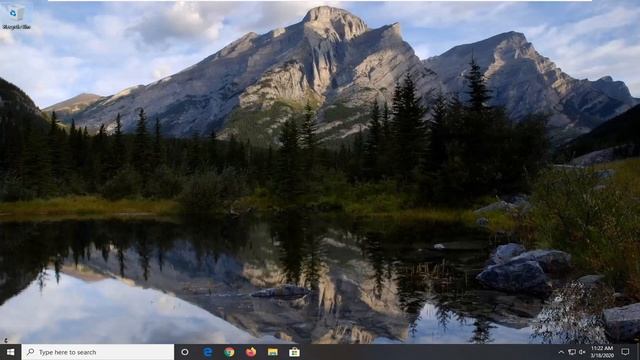Launch Google Chrome from taskbar

tap(229, 352)
